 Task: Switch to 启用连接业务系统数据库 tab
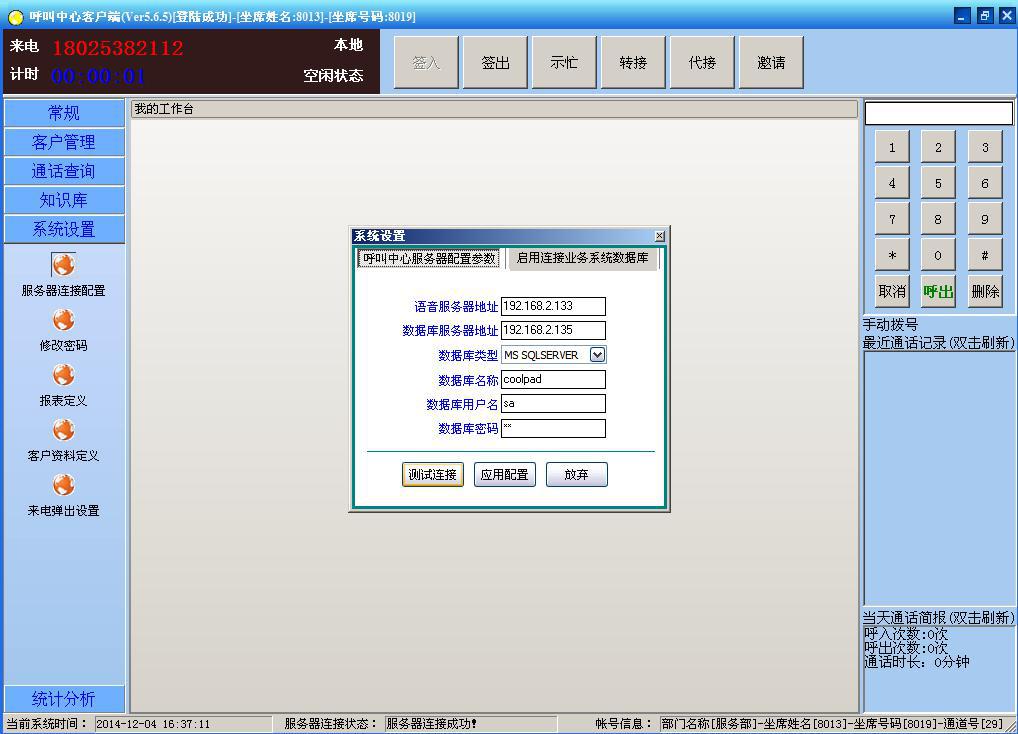(582, 258)
